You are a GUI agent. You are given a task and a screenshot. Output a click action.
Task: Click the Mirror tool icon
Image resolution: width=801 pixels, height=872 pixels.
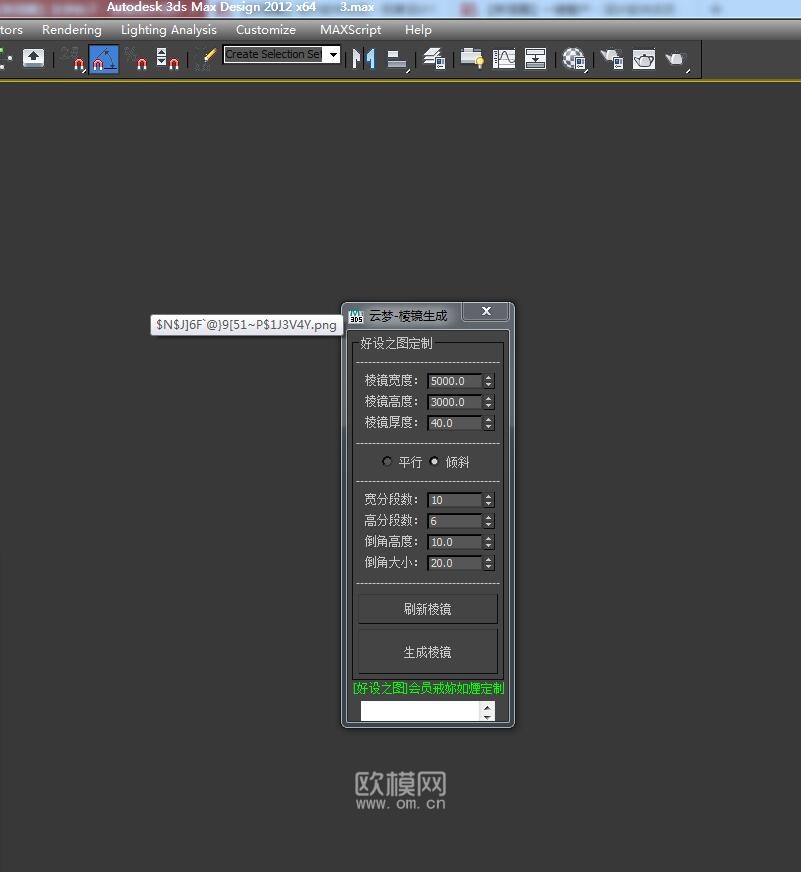point(364,59)
